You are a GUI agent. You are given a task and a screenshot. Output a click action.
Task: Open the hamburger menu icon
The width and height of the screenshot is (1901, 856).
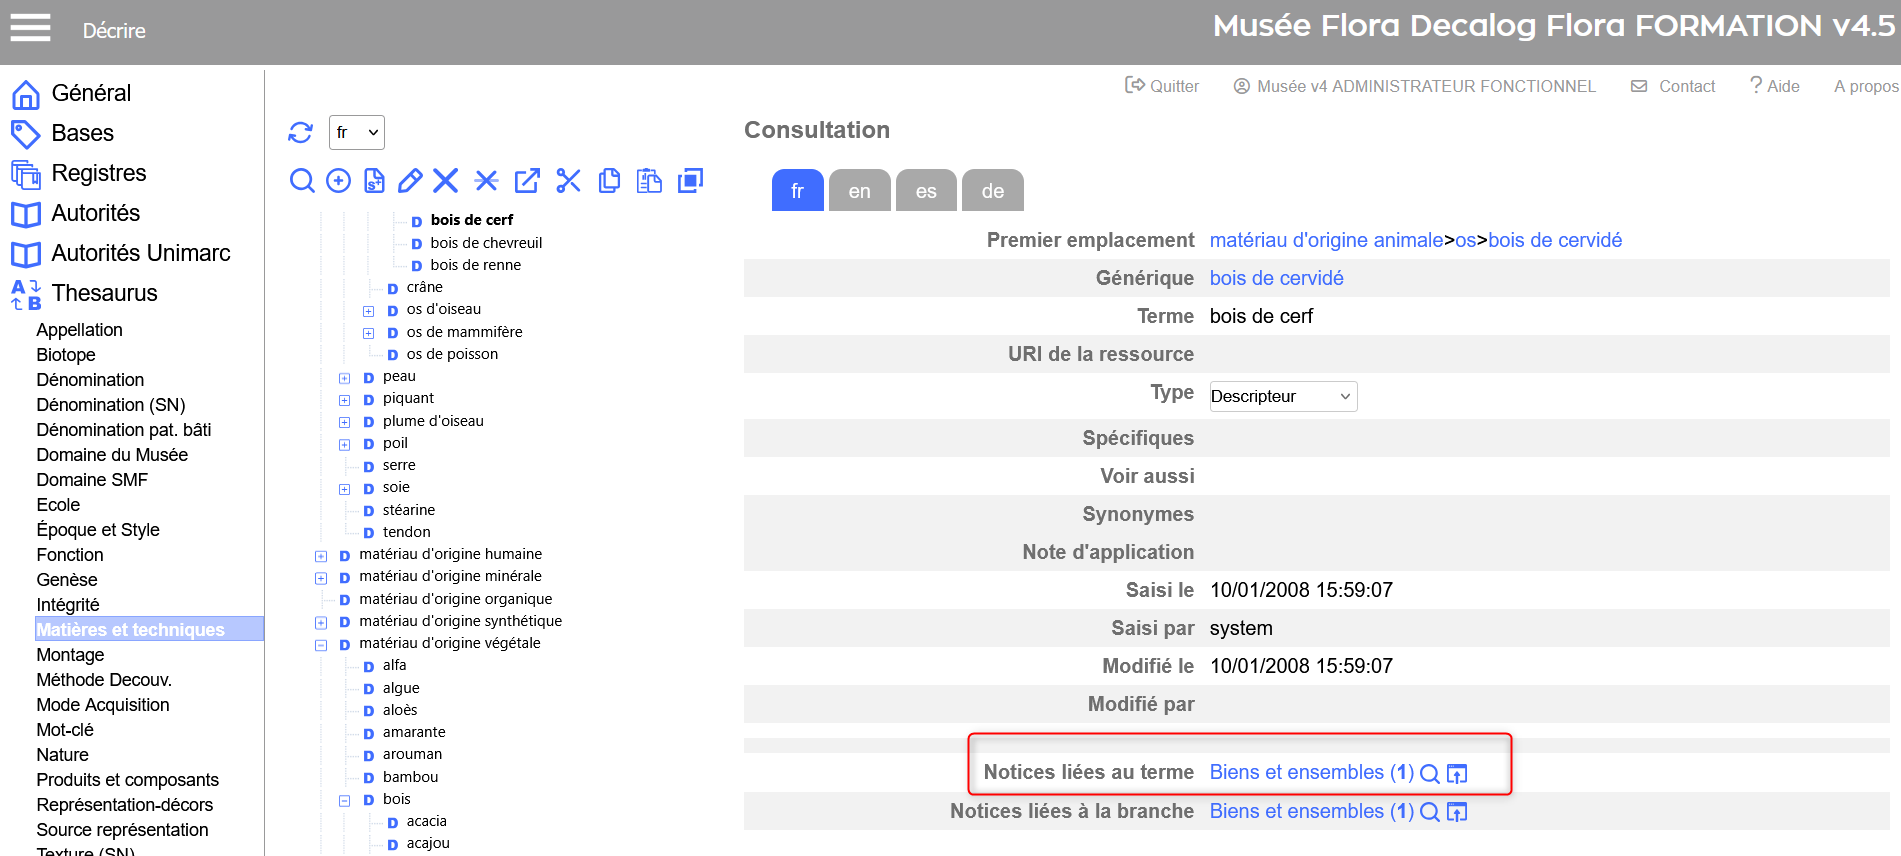[x=30, y=28]
